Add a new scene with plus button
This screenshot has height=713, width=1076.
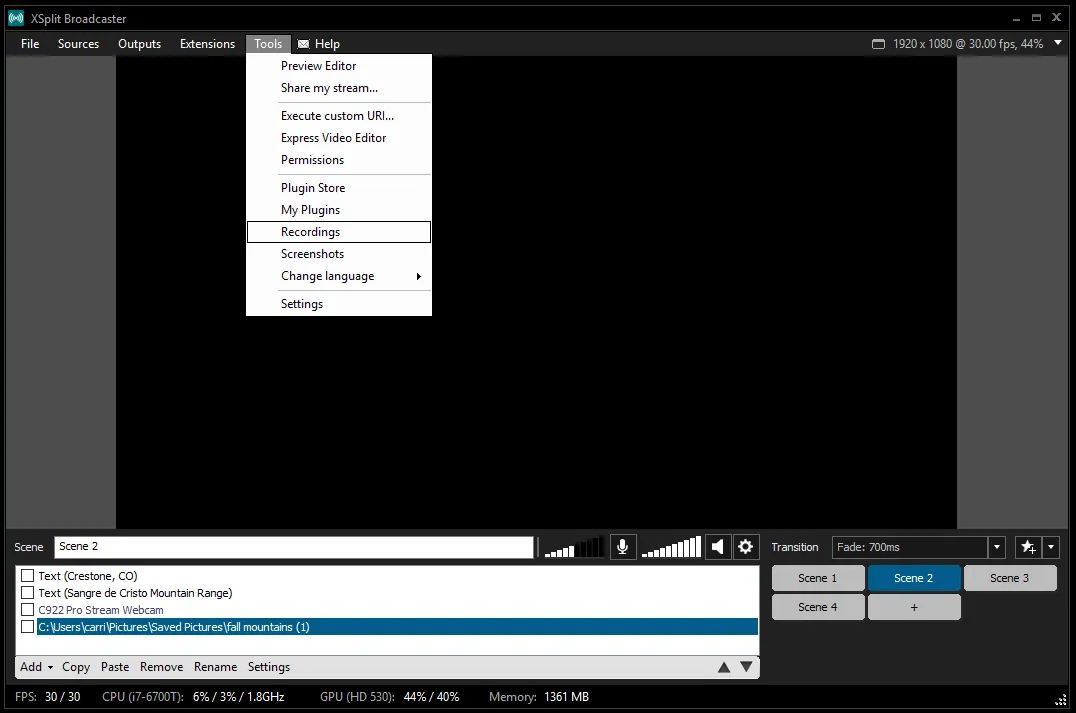(914, 607)
